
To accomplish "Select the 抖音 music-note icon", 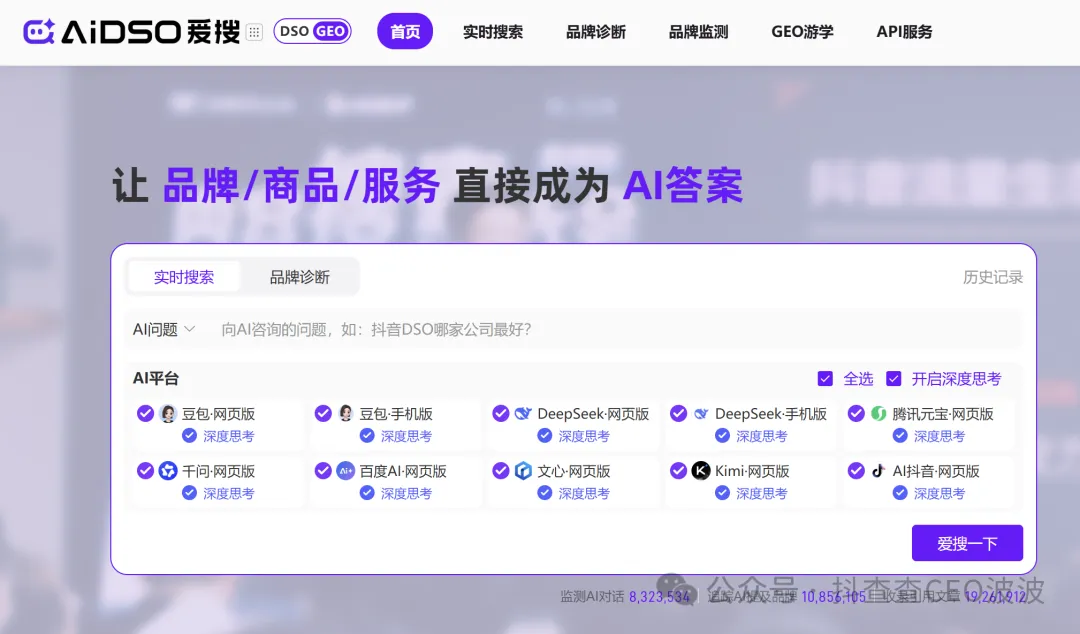I will click(879, 470).
